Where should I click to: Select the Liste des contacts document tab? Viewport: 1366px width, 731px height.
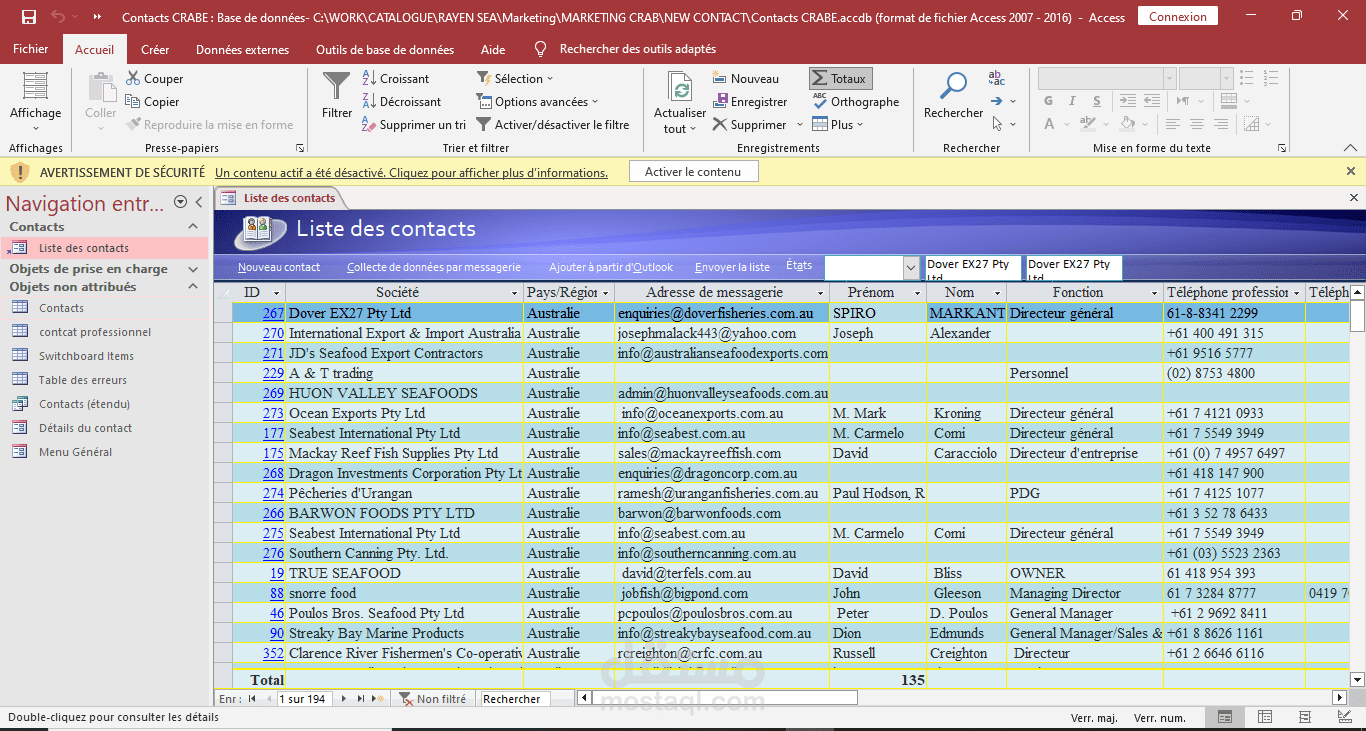(280, 198)
